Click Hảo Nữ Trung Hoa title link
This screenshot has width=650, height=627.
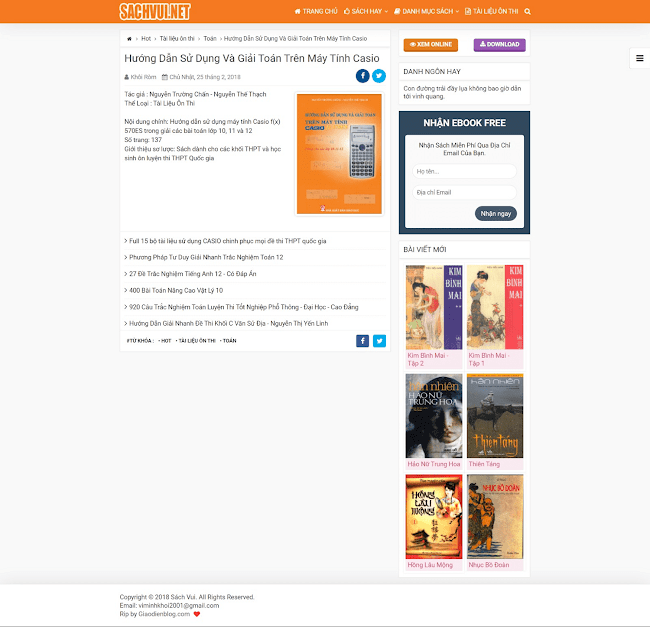434,464
